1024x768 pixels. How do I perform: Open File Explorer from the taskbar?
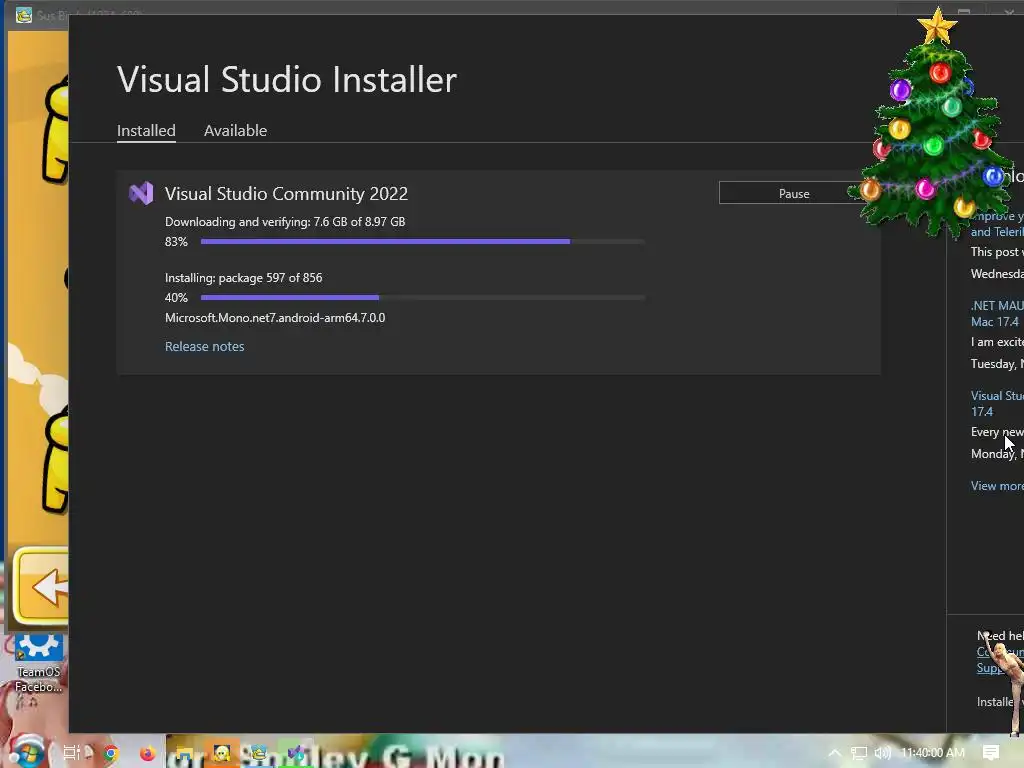pyautogui.click(x=184, y=754)
